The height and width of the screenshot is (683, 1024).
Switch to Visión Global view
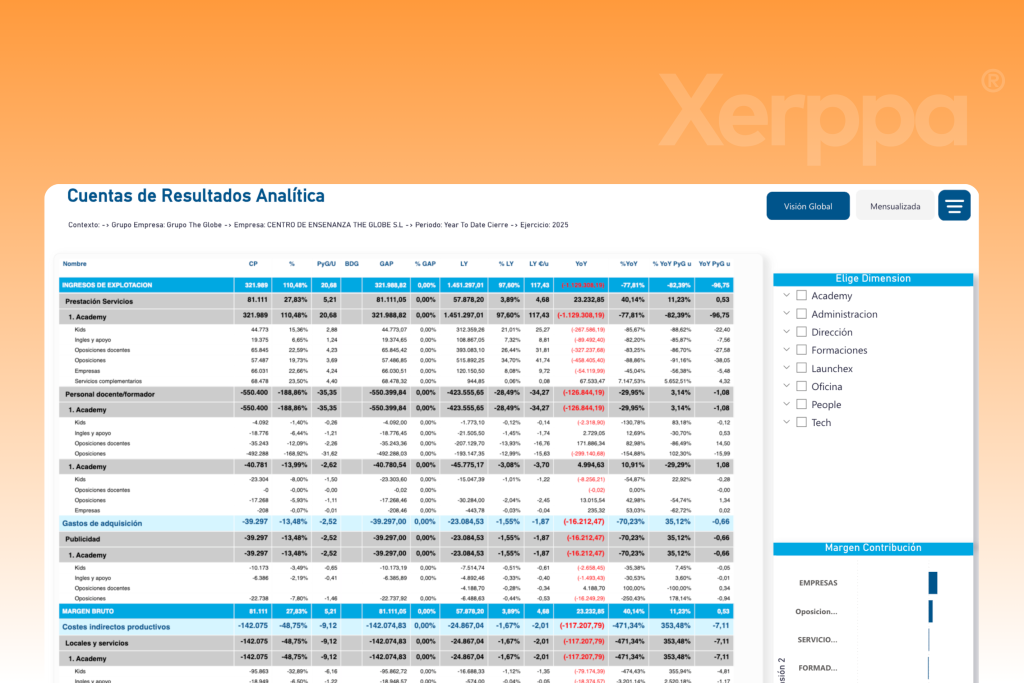click(808, 206)
